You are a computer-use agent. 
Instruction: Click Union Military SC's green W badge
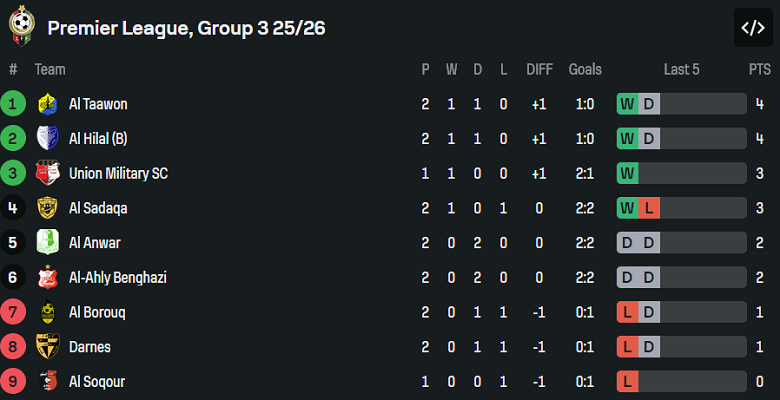coord(628,173)
